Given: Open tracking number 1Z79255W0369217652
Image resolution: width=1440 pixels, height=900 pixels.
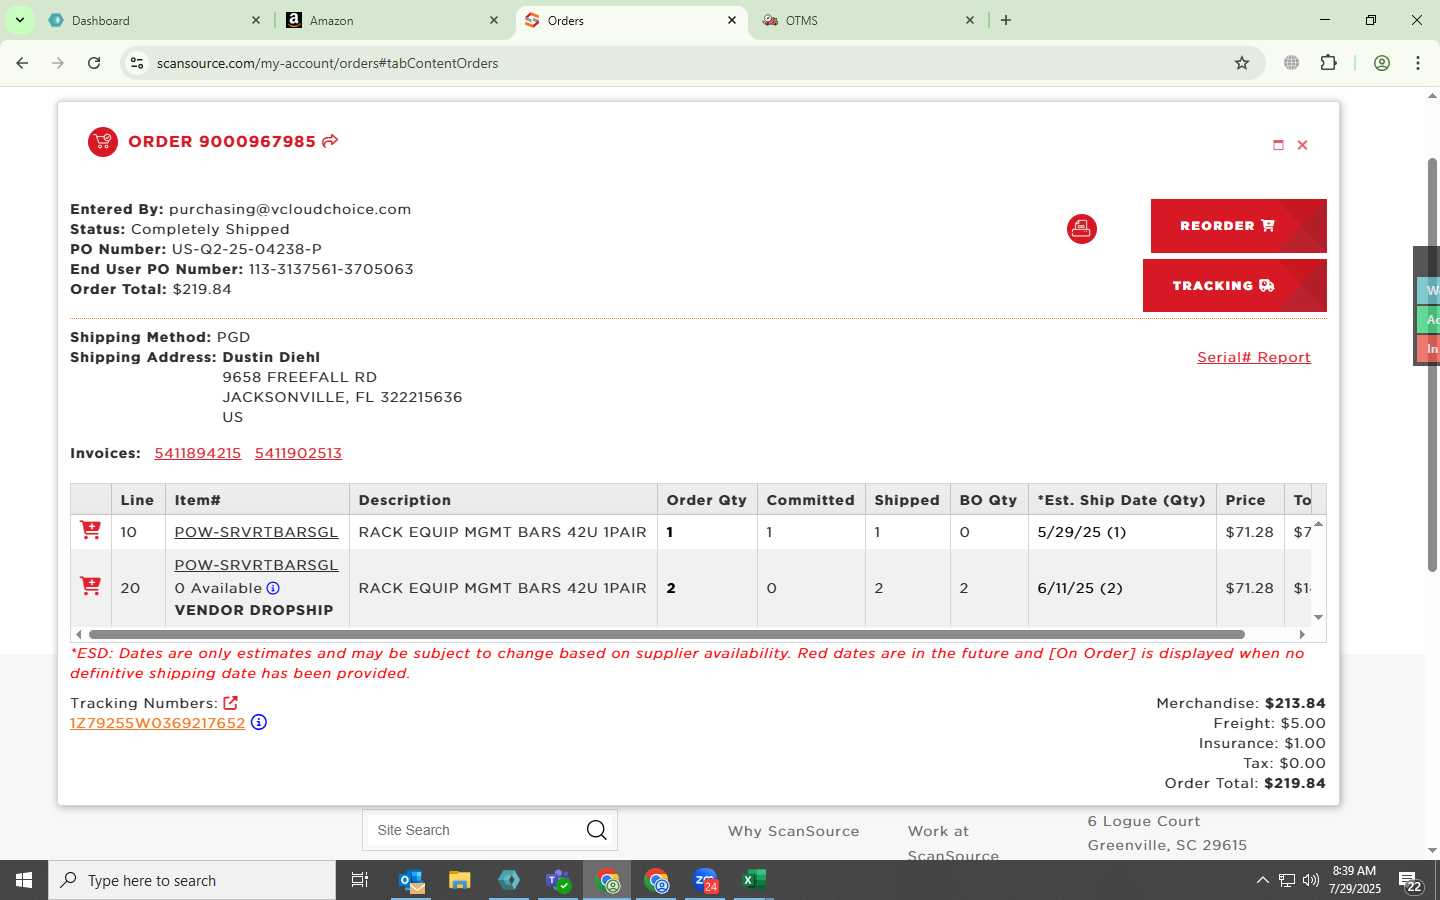Looking at the screenshot, I should point(157,723).
